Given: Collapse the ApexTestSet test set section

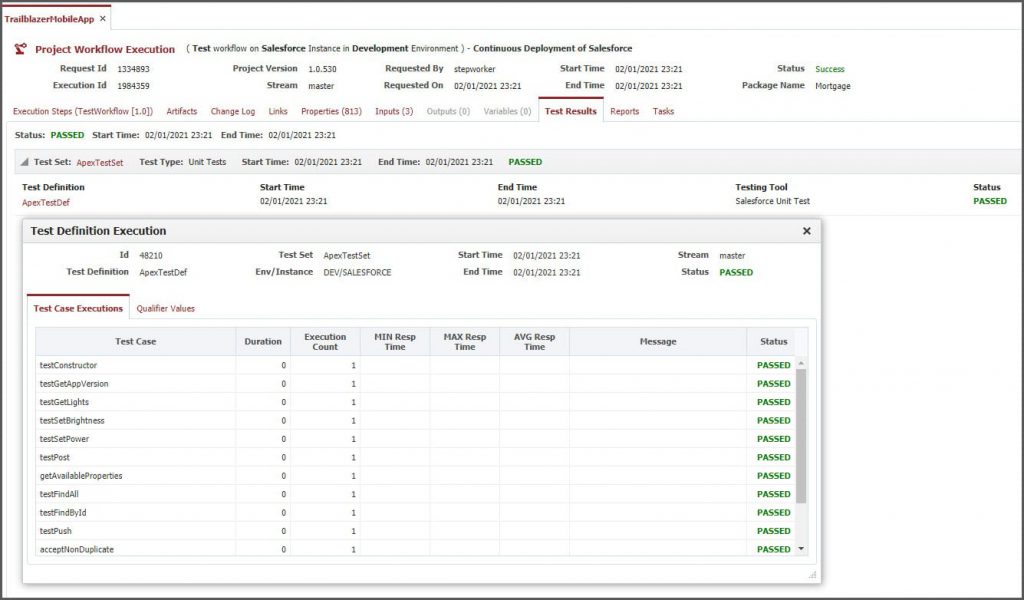Looking at the screenshot, I should point(23,161).
